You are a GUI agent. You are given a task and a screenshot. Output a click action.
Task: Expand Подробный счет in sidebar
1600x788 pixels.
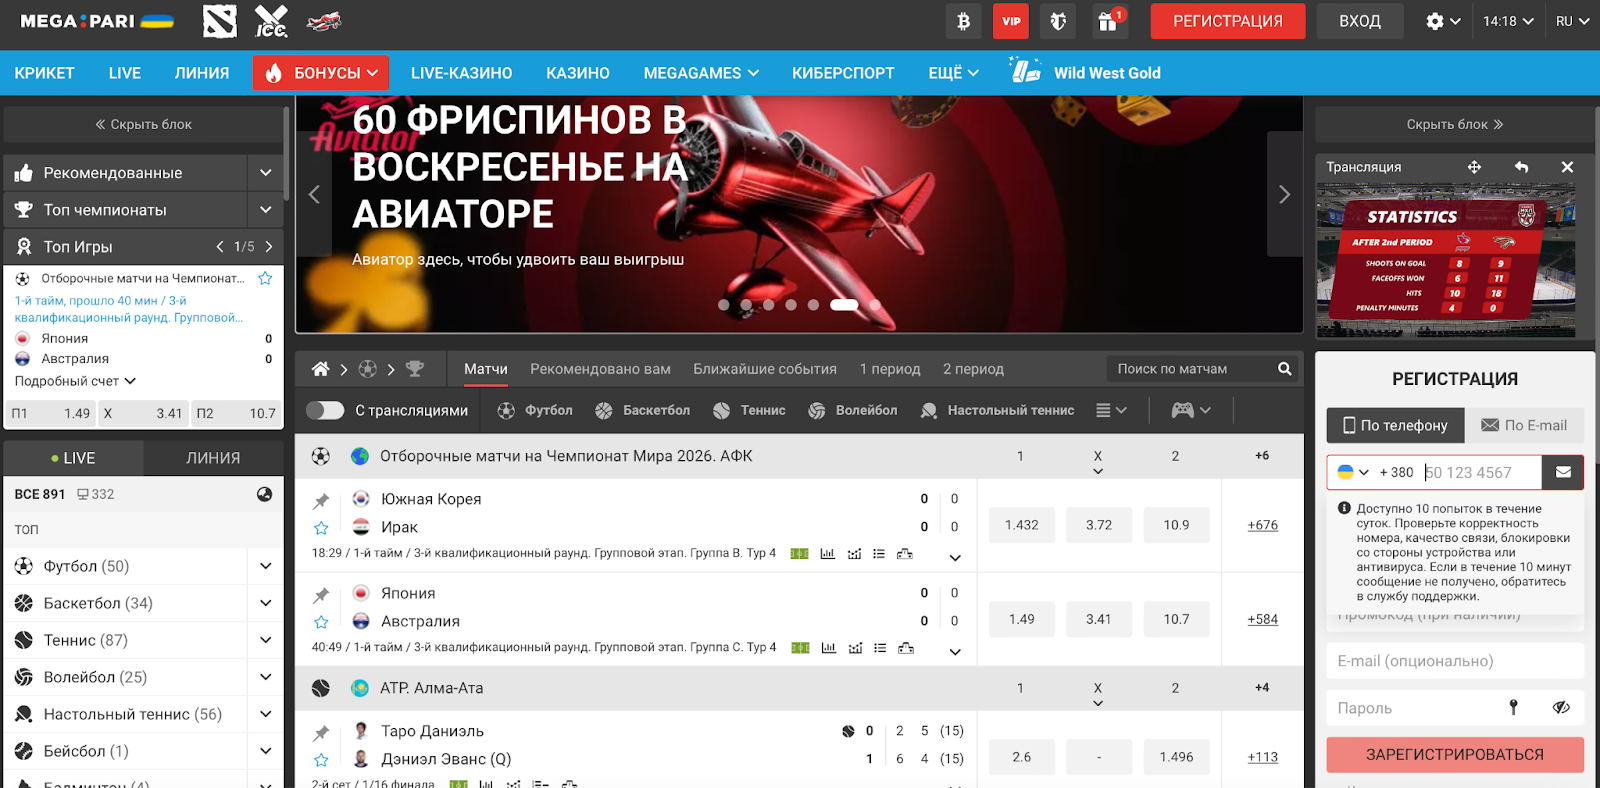tap(75, 381)
